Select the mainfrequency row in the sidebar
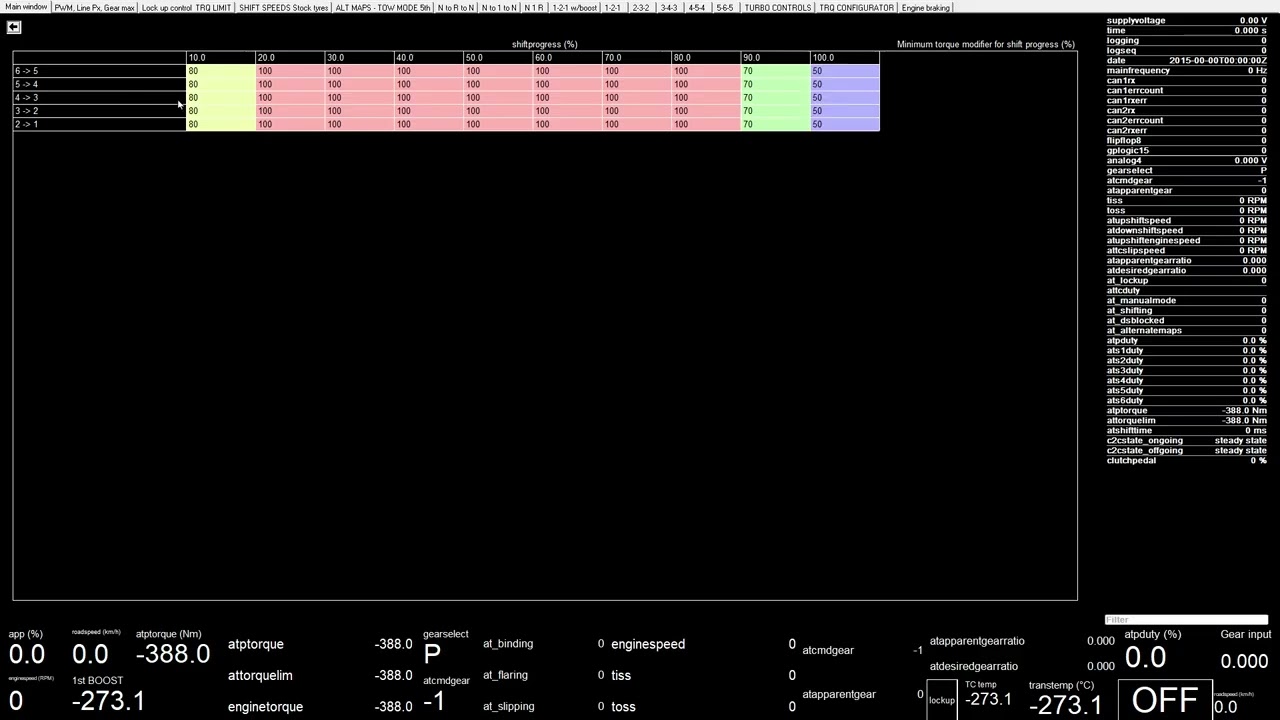1280x720 pixels. pyautogui.click(x=1186, y=70)
